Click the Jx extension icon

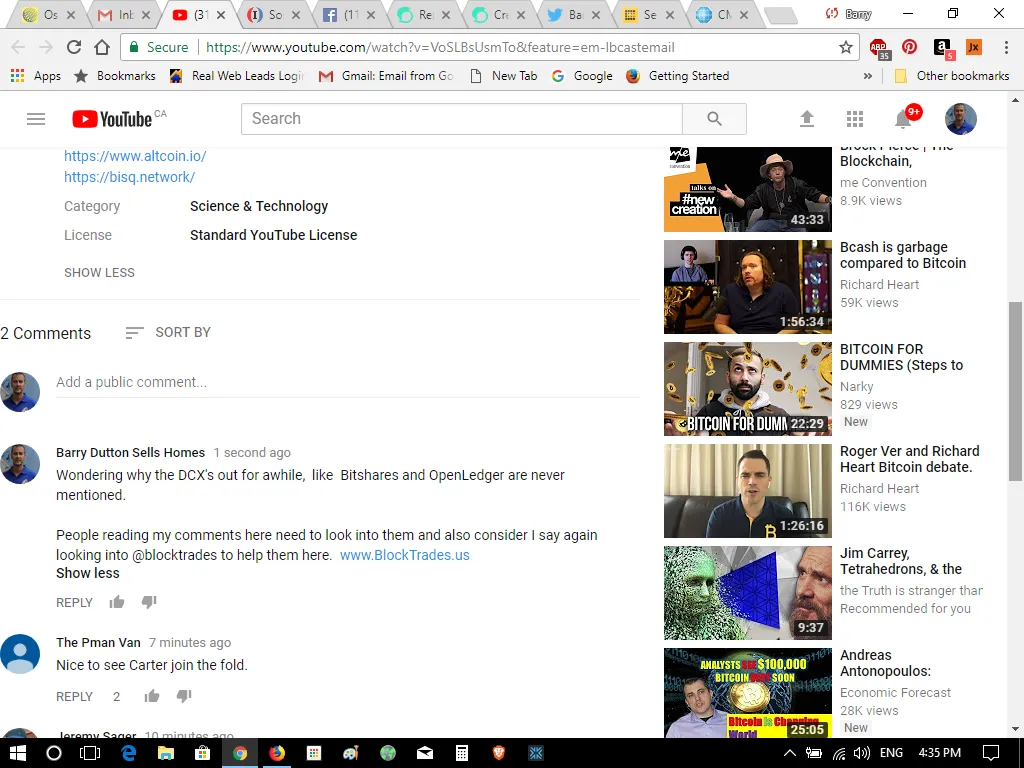pyautogui.click(x=974, y=47)
